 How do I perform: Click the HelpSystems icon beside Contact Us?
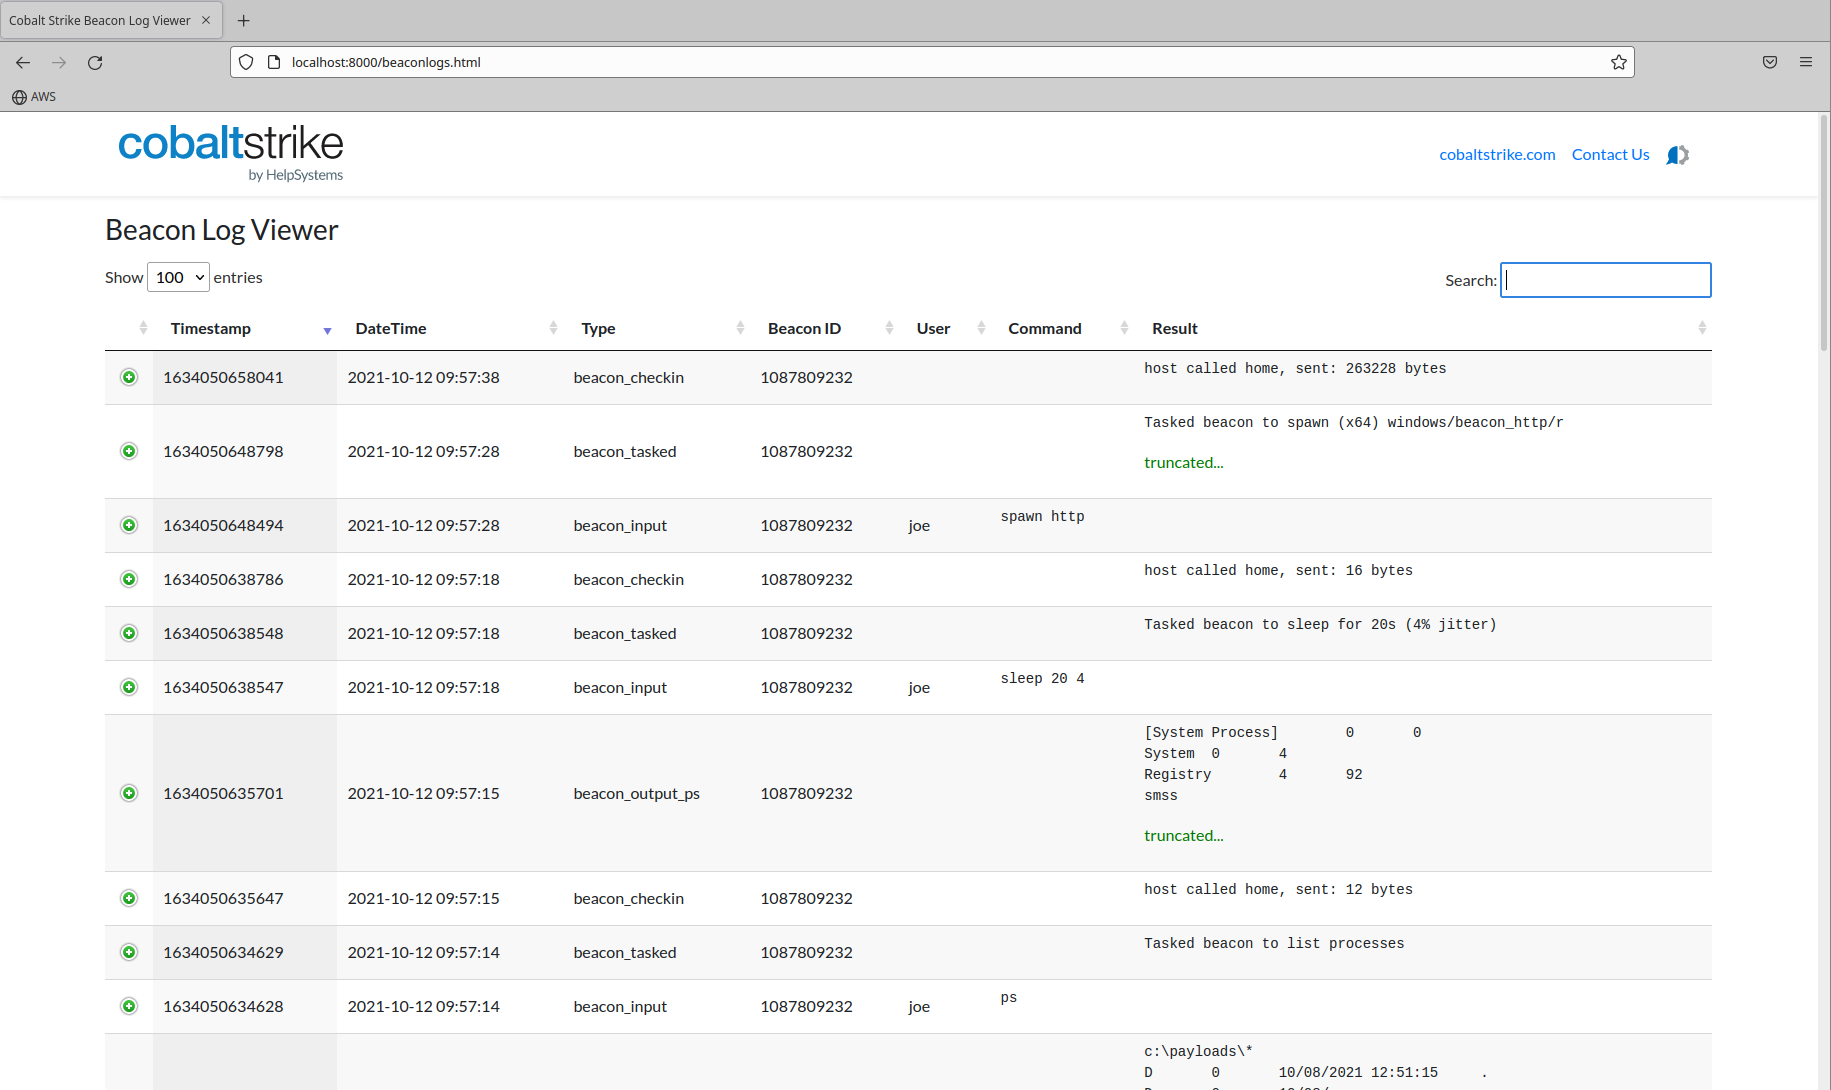tap(1678, 155)
